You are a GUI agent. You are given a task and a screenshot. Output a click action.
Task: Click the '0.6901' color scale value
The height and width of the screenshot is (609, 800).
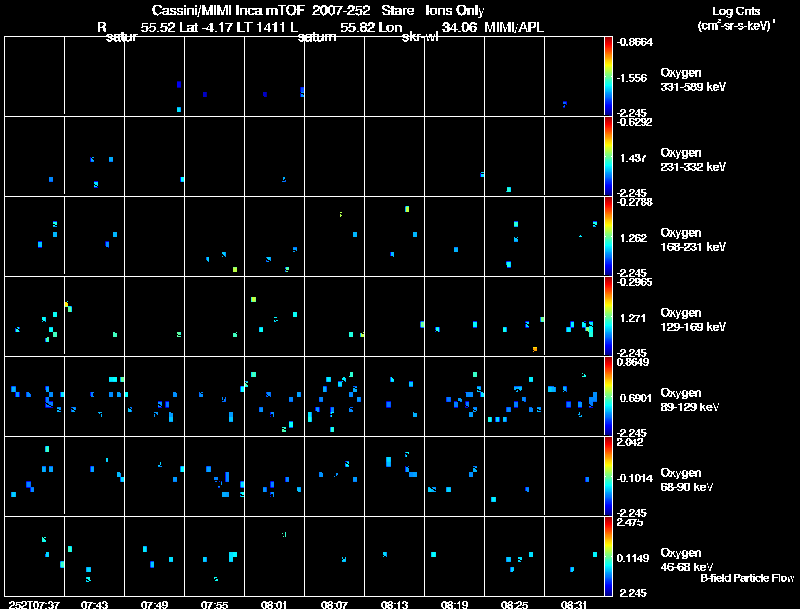click(x=636, y=398)
